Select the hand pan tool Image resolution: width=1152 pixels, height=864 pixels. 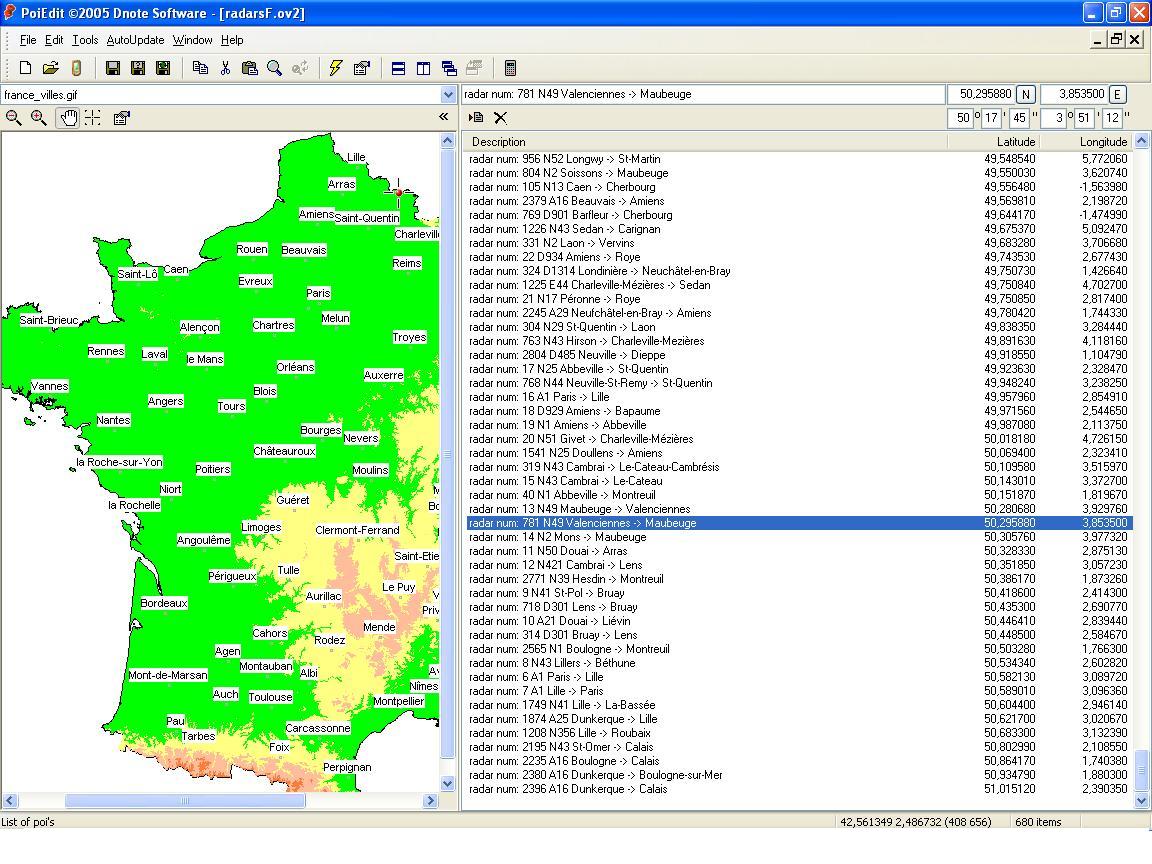point(67,118)
